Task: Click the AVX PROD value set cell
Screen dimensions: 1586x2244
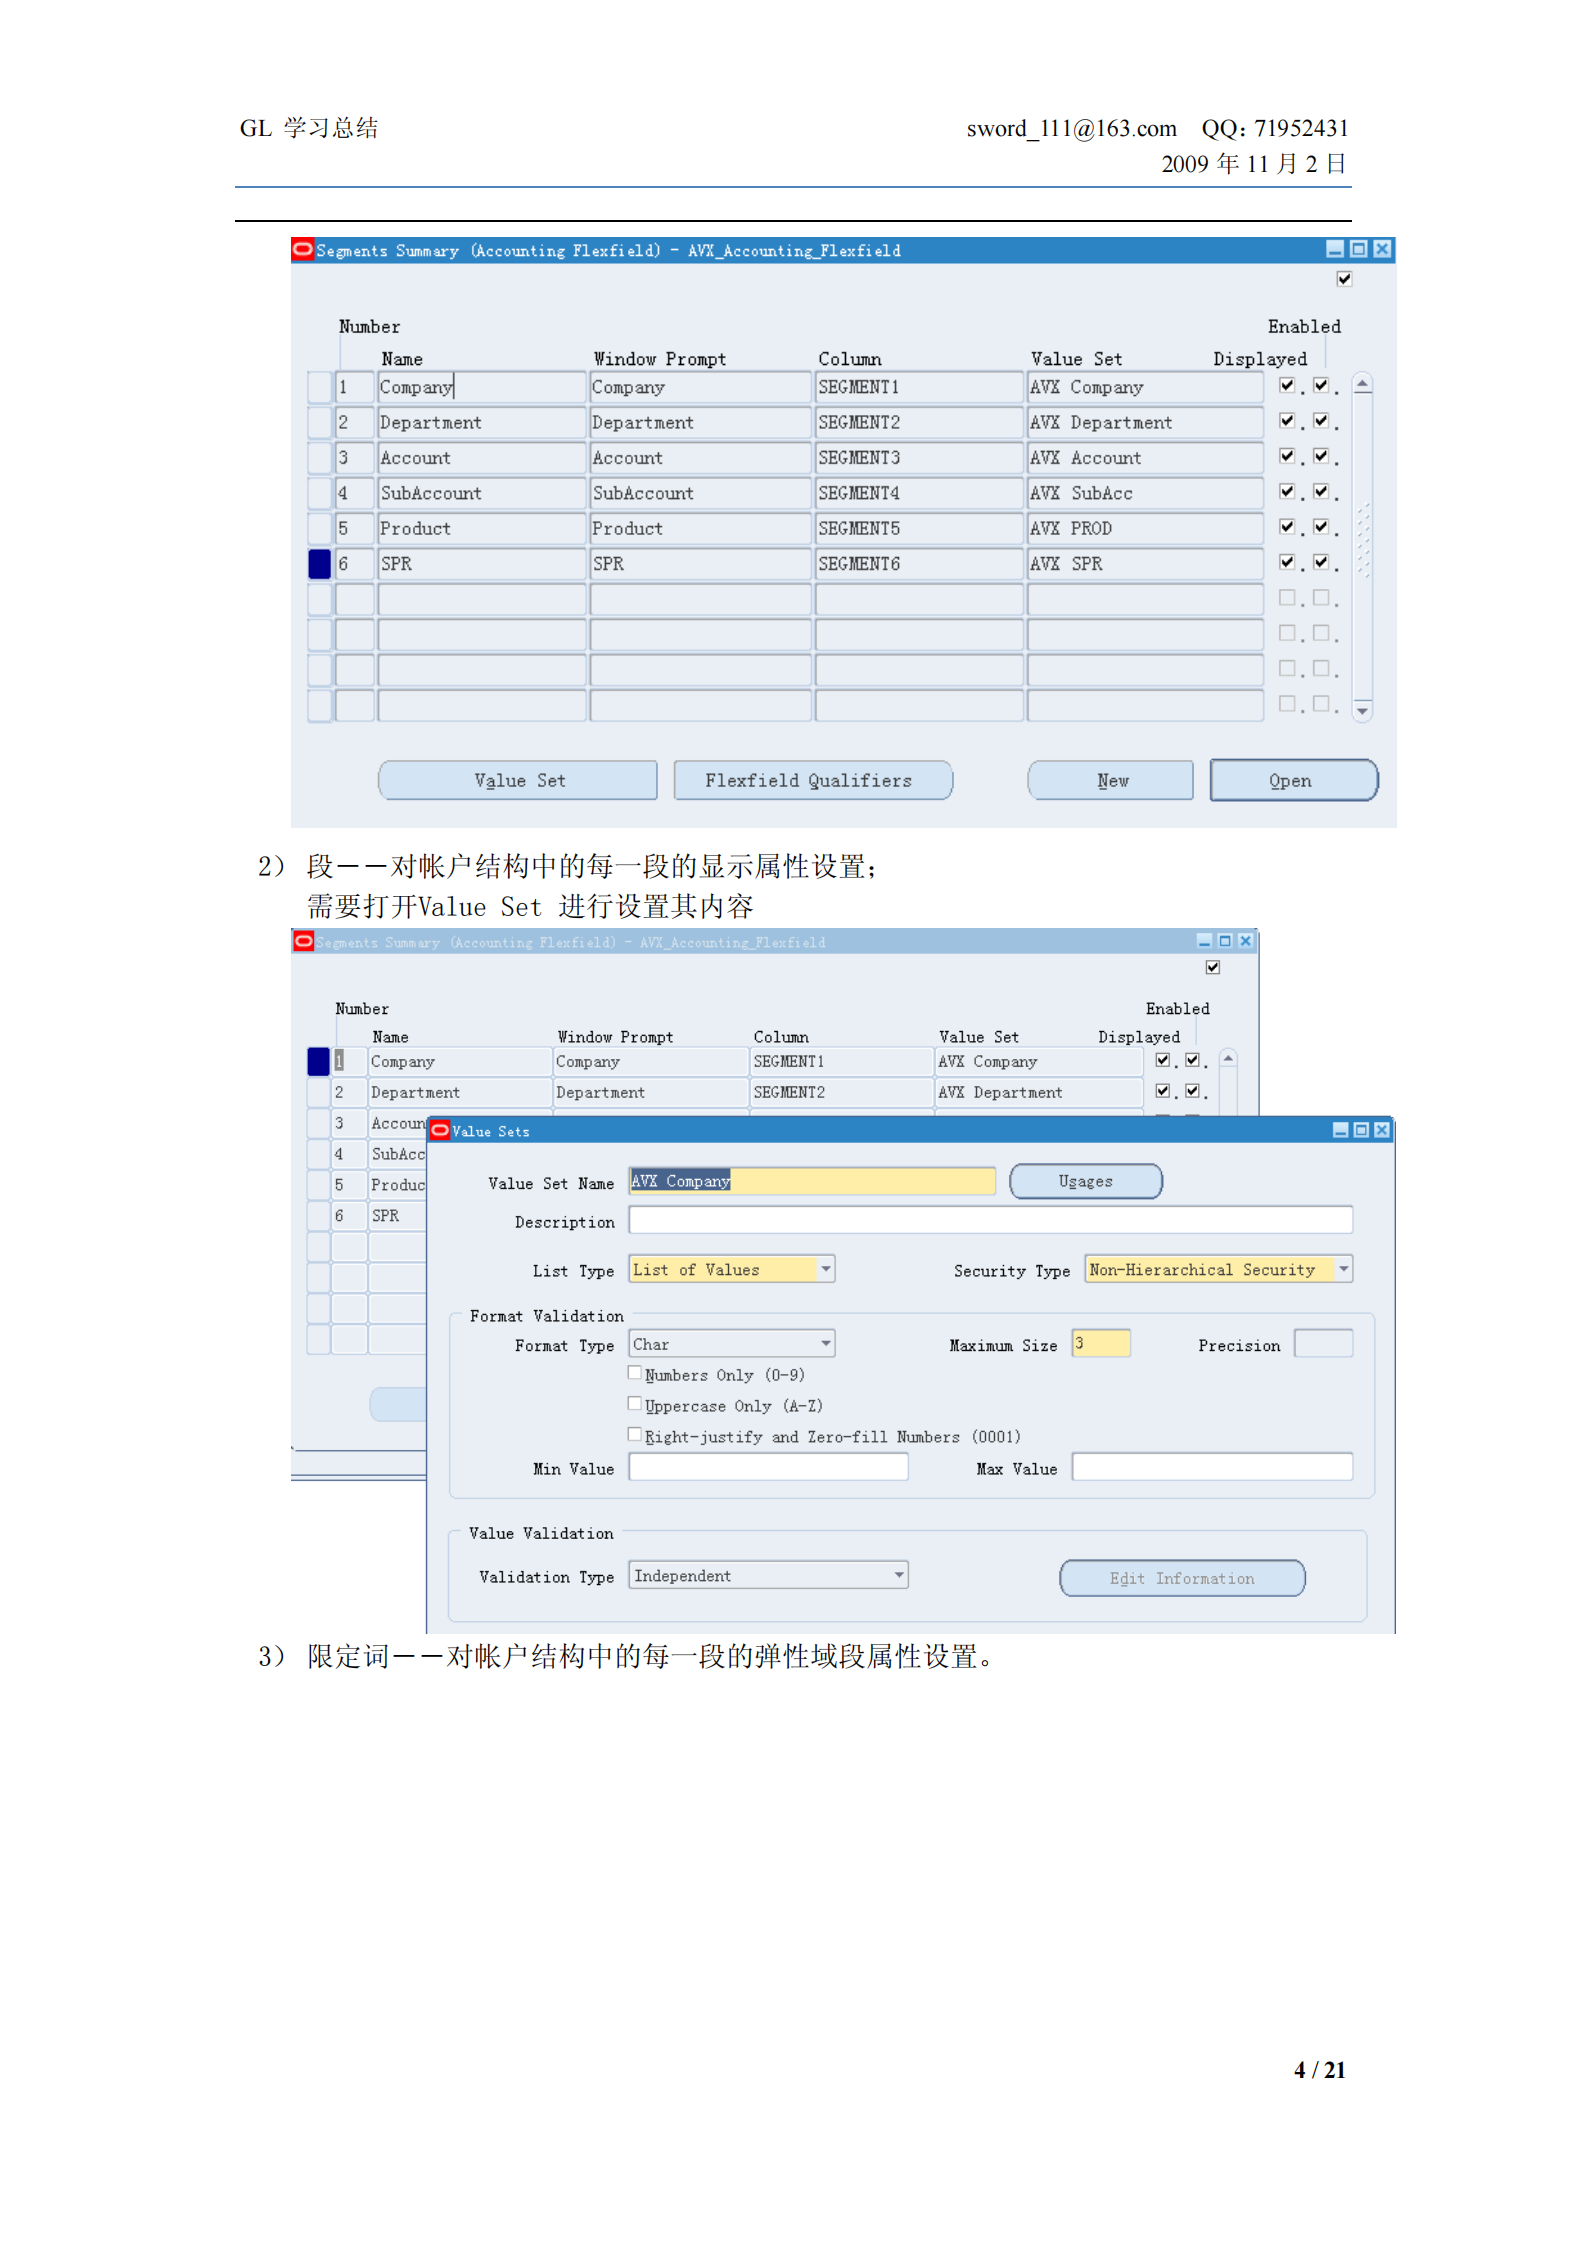Action: (1145, 529)
